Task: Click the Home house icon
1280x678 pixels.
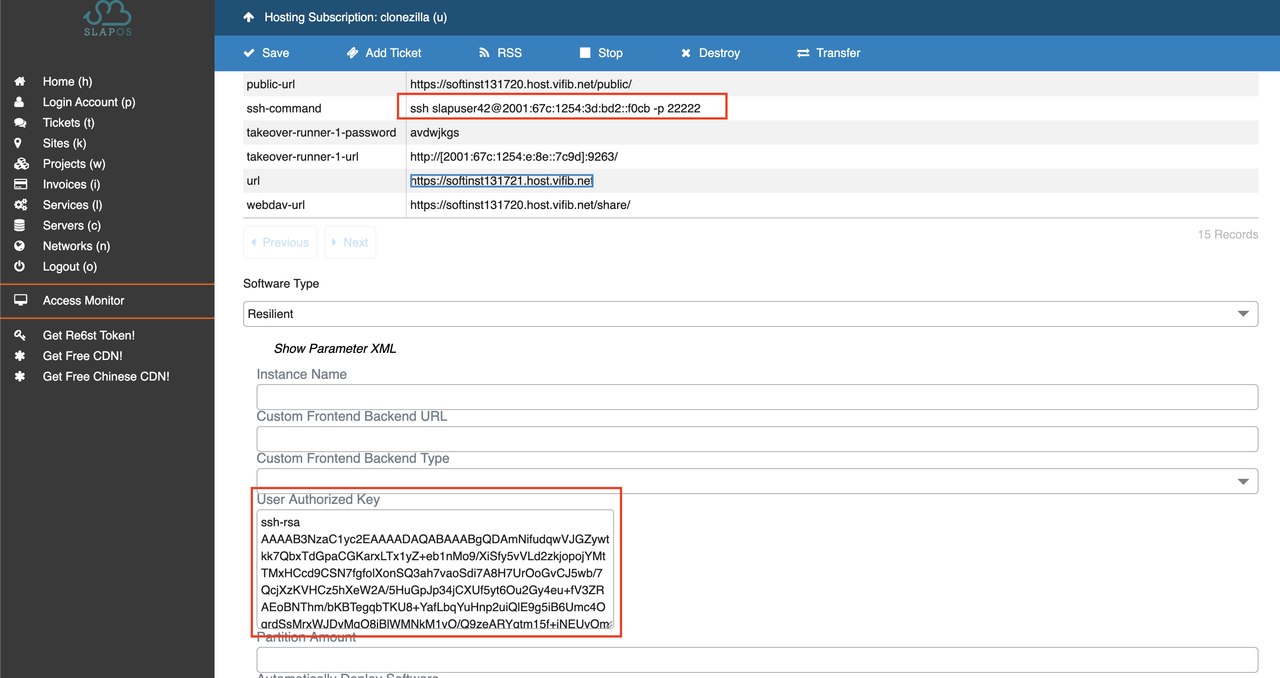Action: click(20, 81)
